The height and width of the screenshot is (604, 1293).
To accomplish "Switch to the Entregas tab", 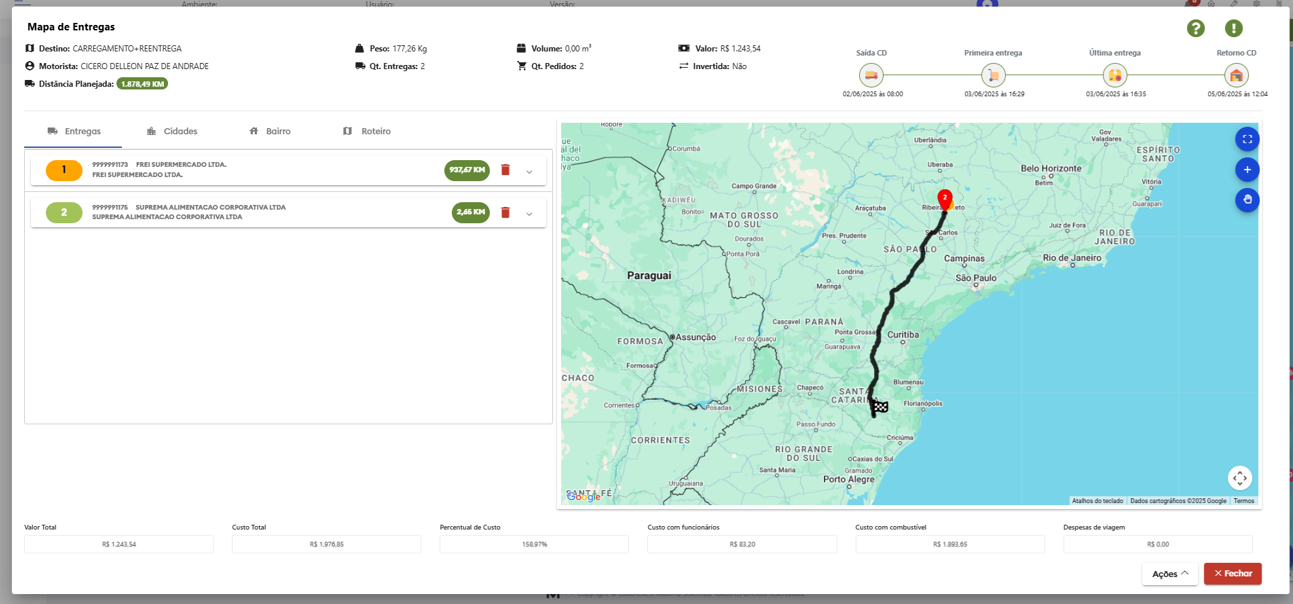I will (74, 131).
